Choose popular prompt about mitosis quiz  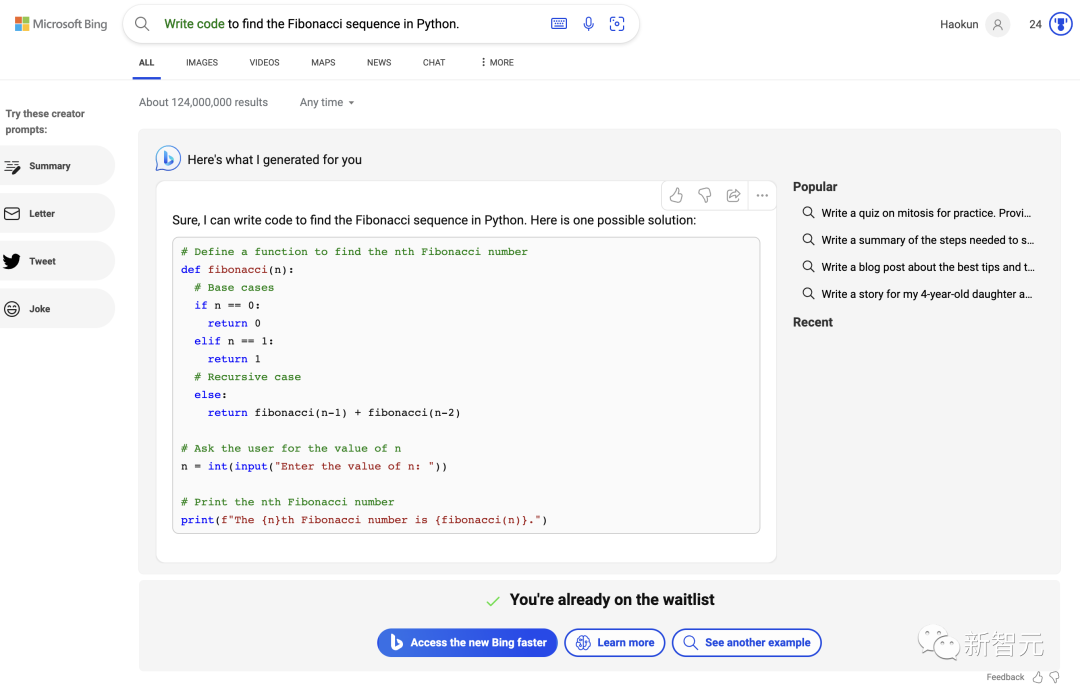coord(925,213)
